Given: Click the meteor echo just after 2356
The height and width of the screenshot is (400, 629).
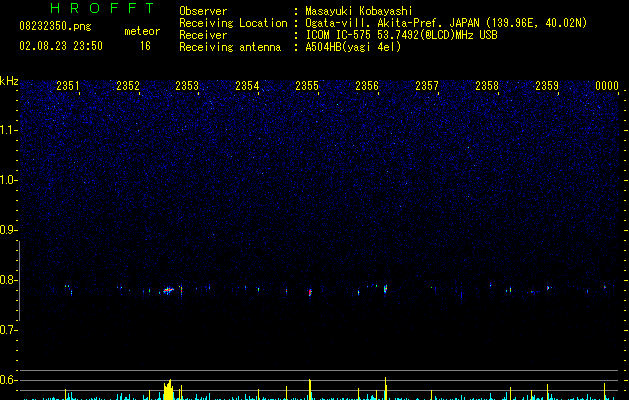Looking at the screenshot, I should pos(386,289).
